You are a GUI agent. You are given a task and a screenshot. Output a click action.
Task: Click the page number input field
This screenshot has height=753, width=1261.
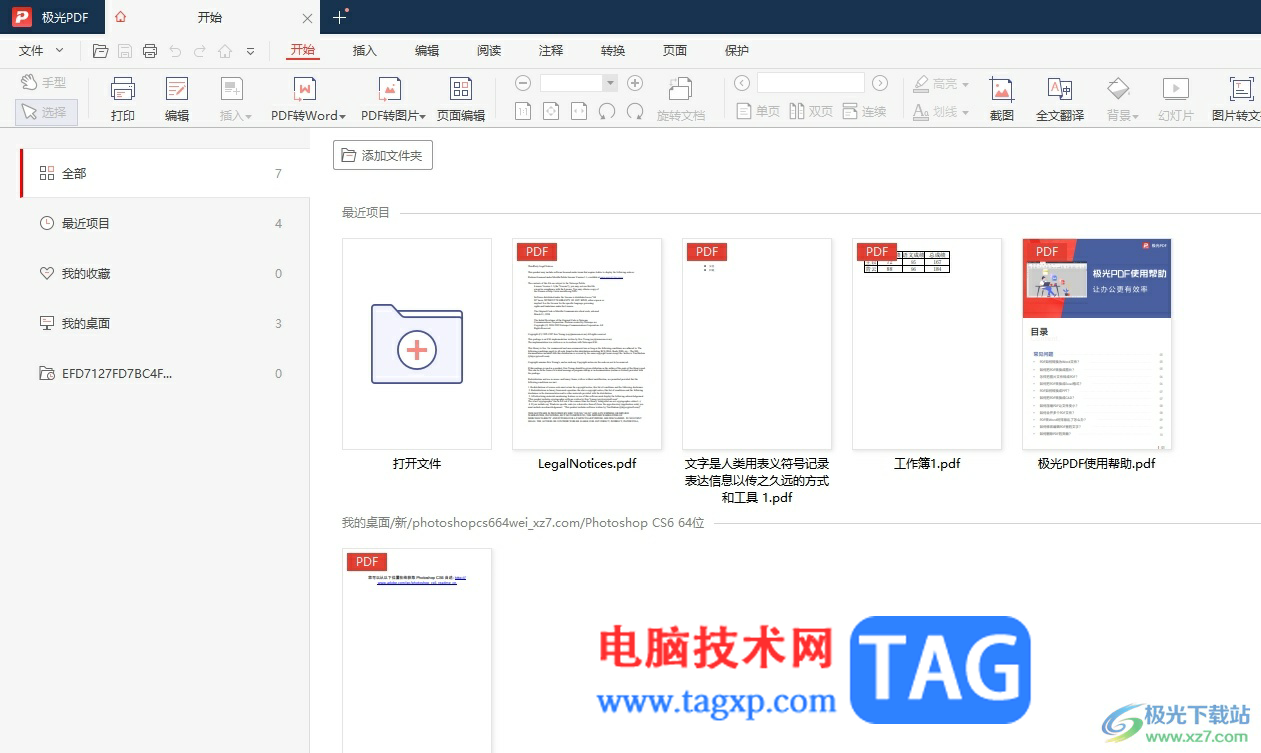pos(810,83)
